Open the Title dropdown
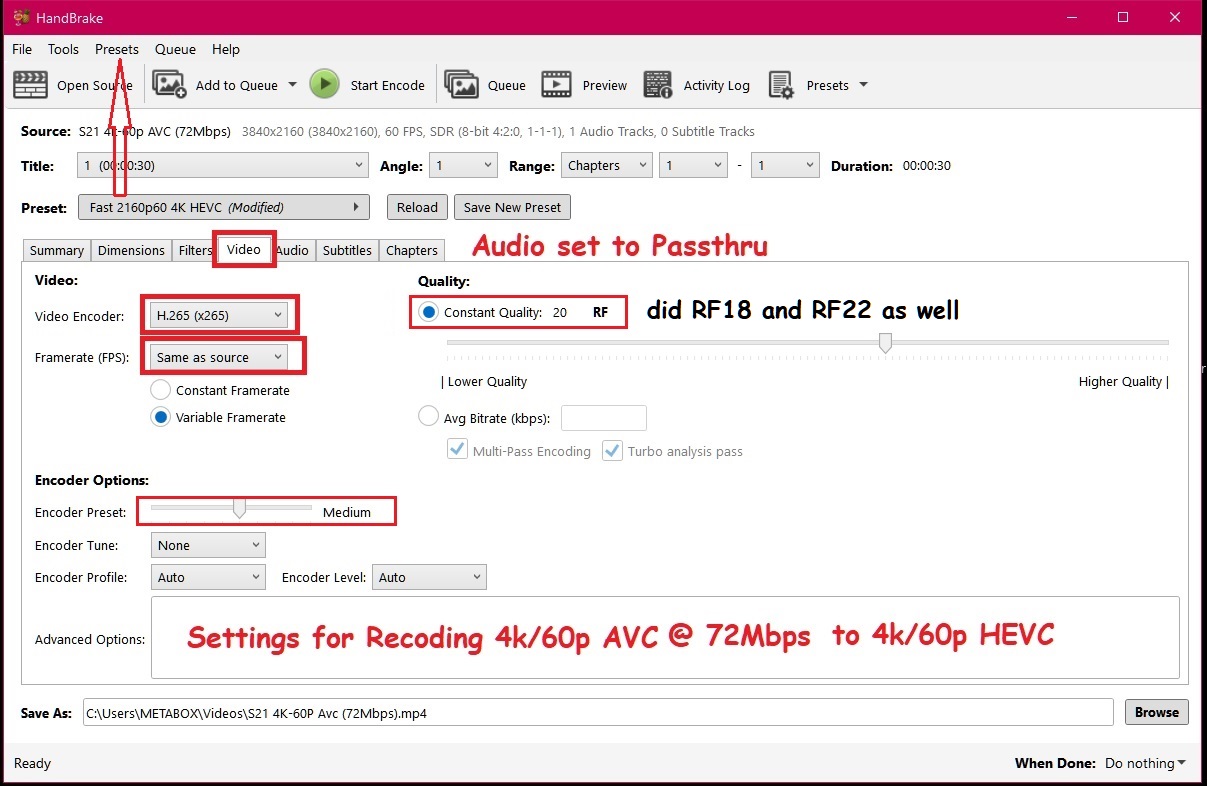 [x=223, y=166]
